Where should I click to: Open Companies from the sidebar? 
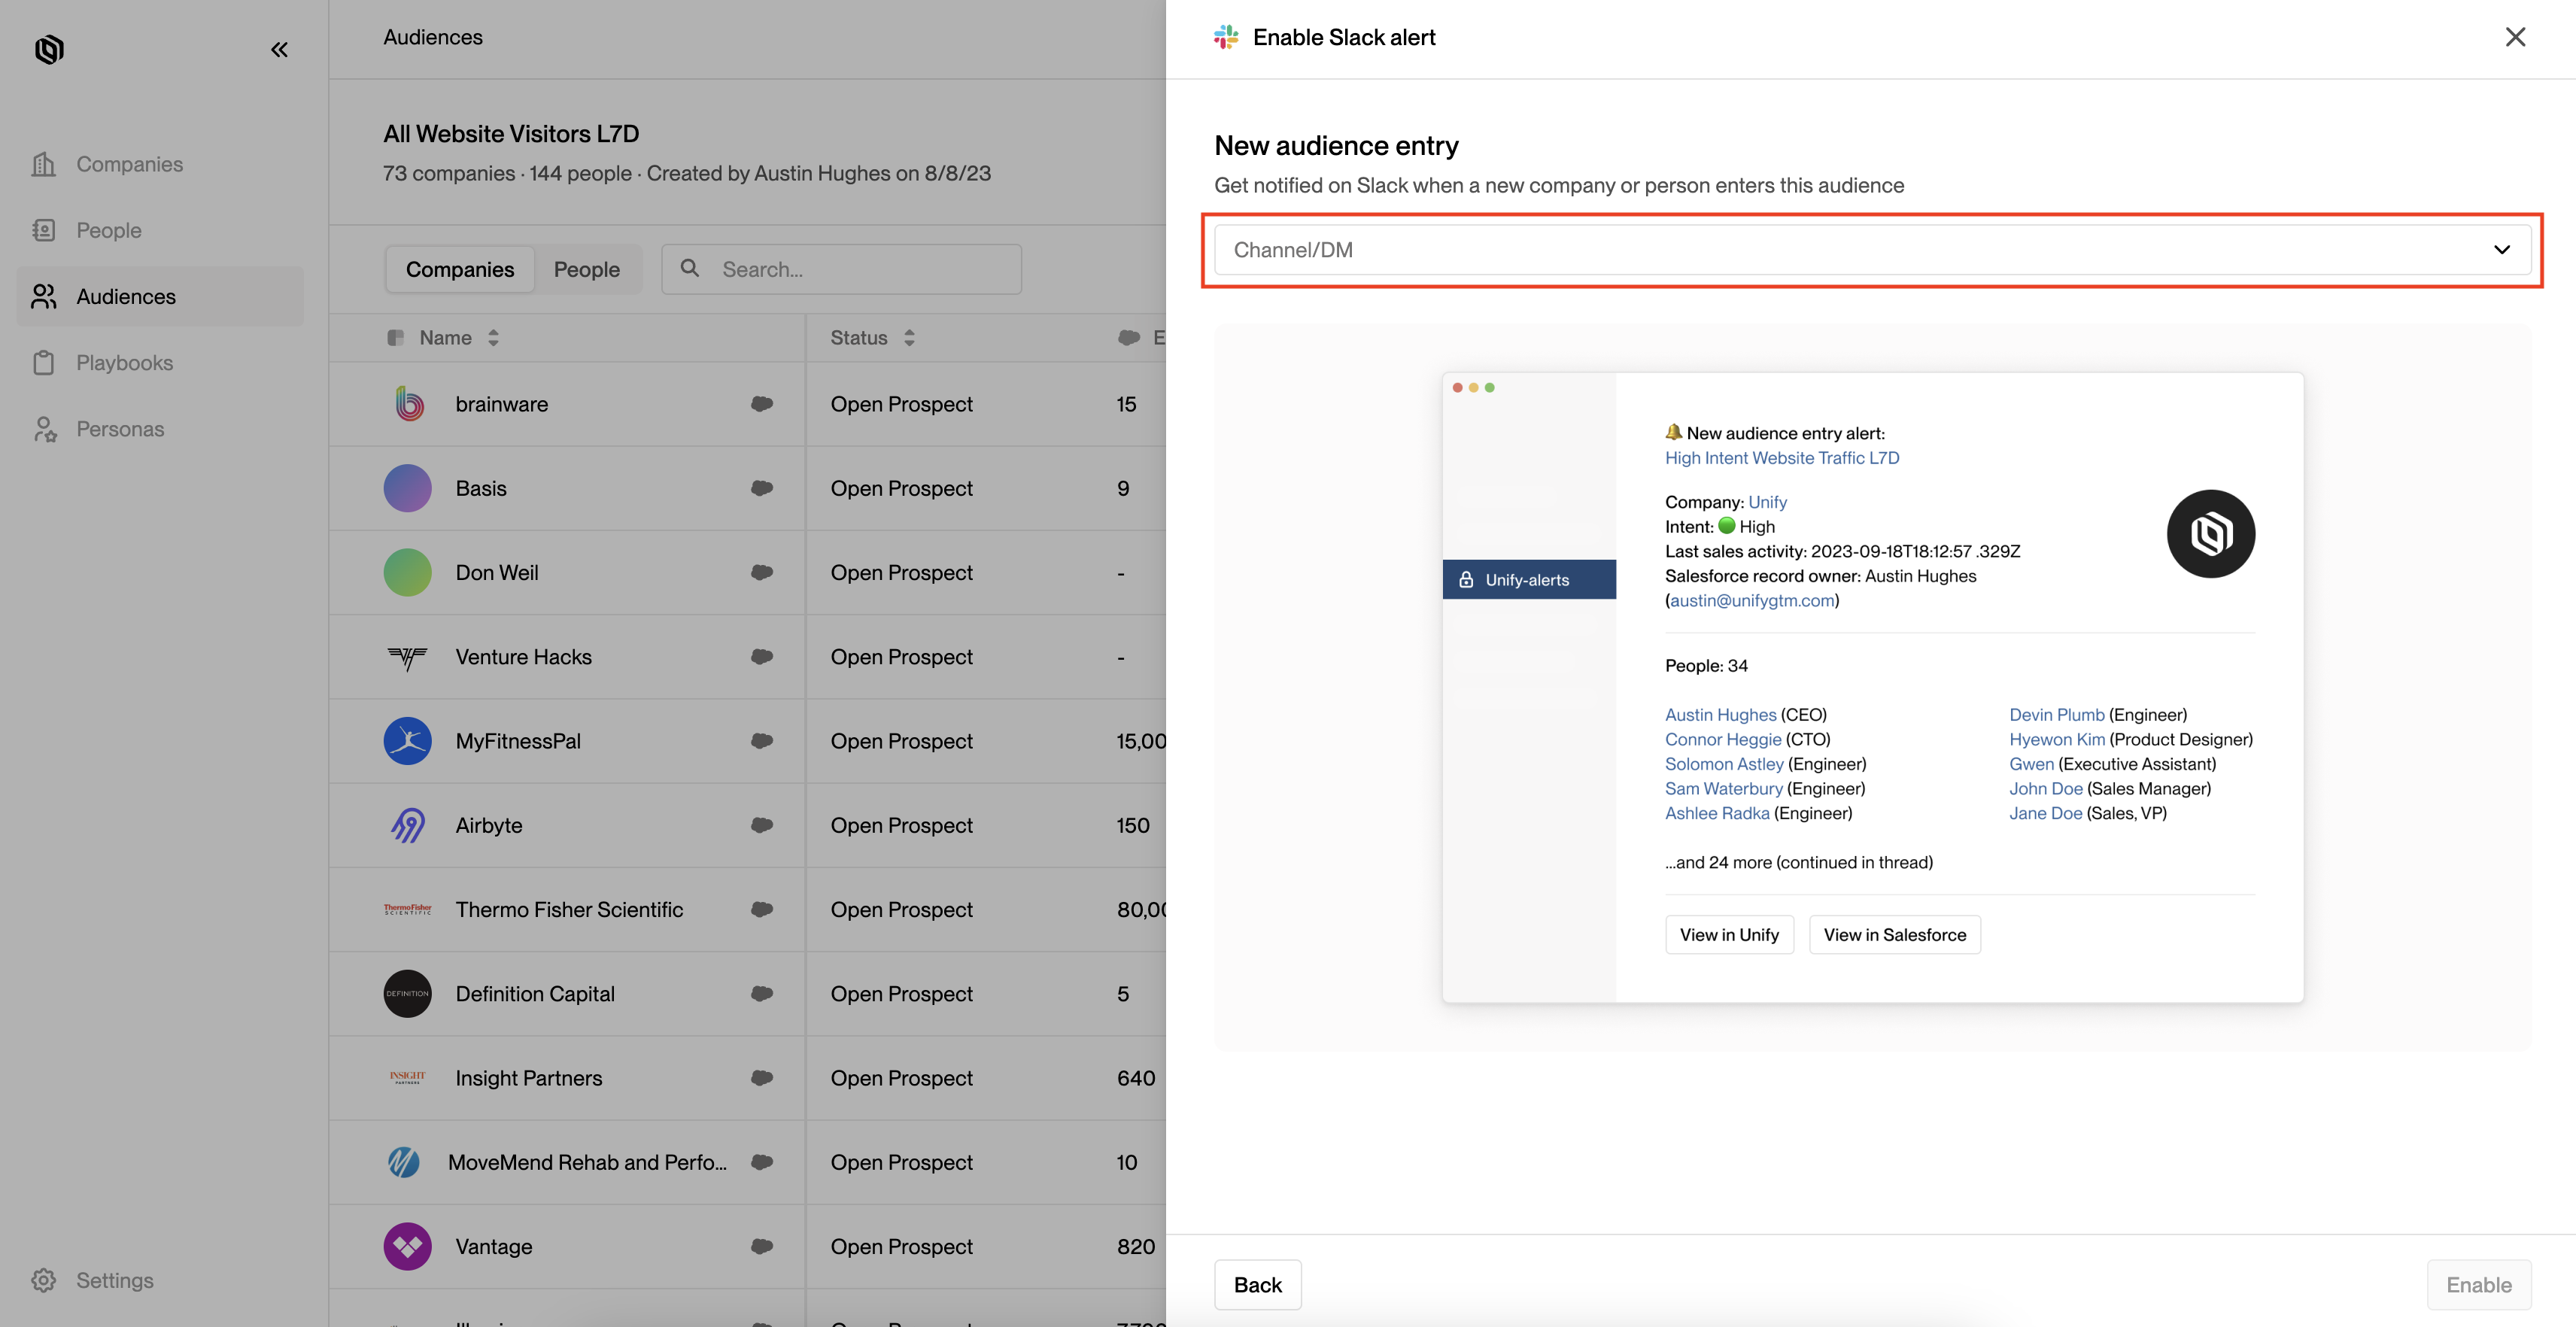pos(129,164)
